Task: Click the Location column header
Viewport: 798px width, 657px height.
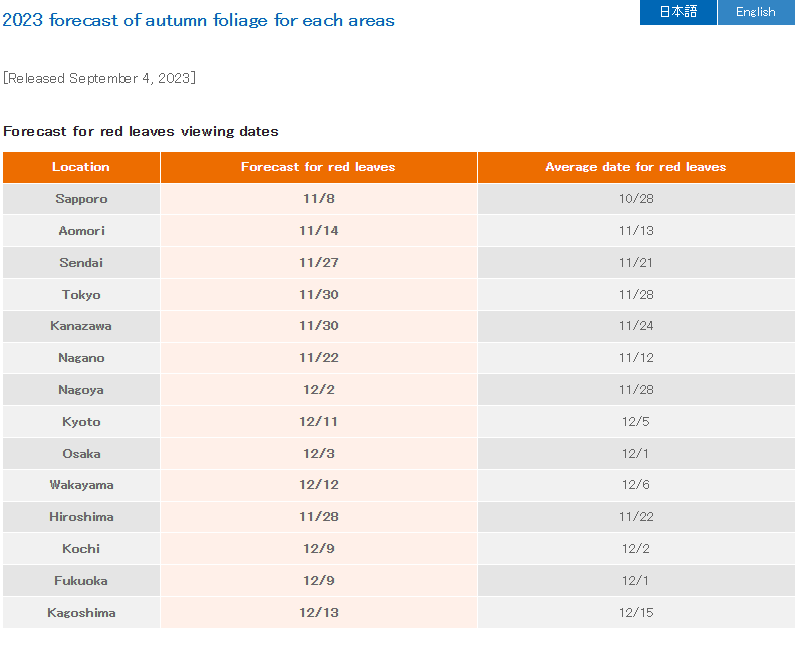Action: point(81,167)
